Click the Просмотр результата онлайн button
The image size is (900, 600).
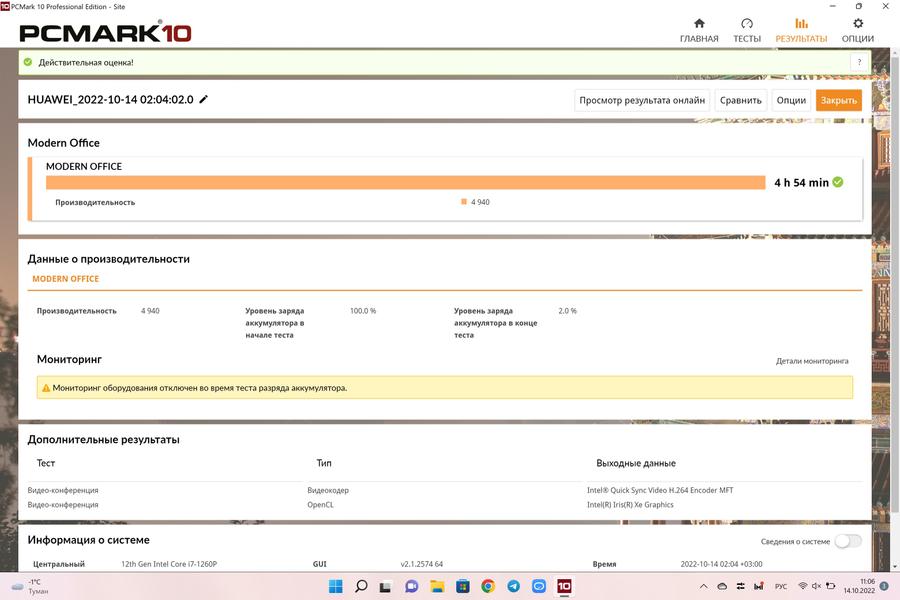click(642, 100)
